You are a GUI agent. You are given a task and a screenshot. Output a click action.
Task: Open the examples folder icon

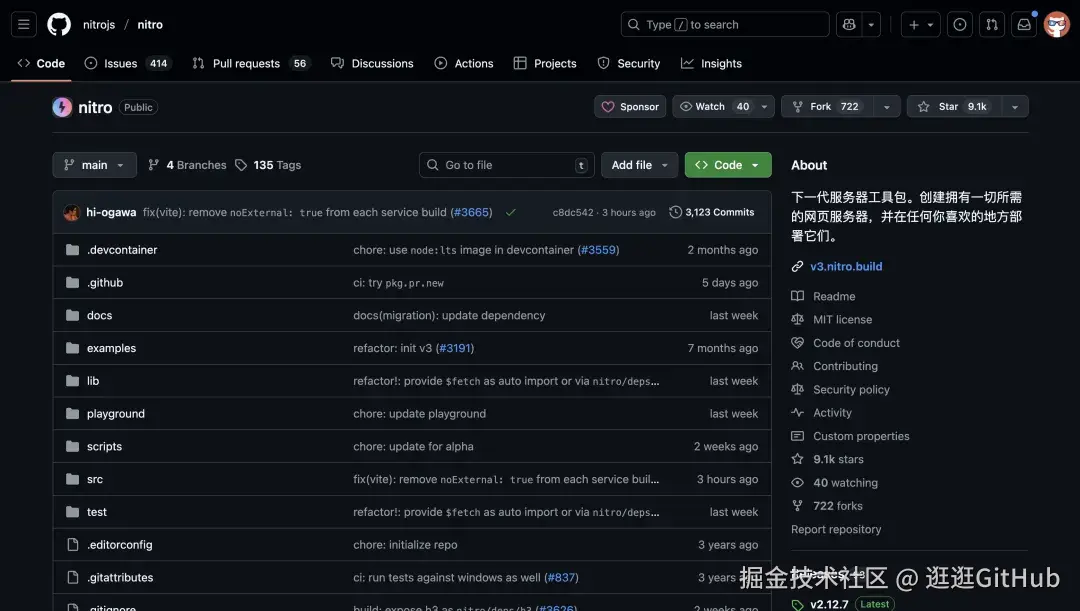[x=72, y=348]
